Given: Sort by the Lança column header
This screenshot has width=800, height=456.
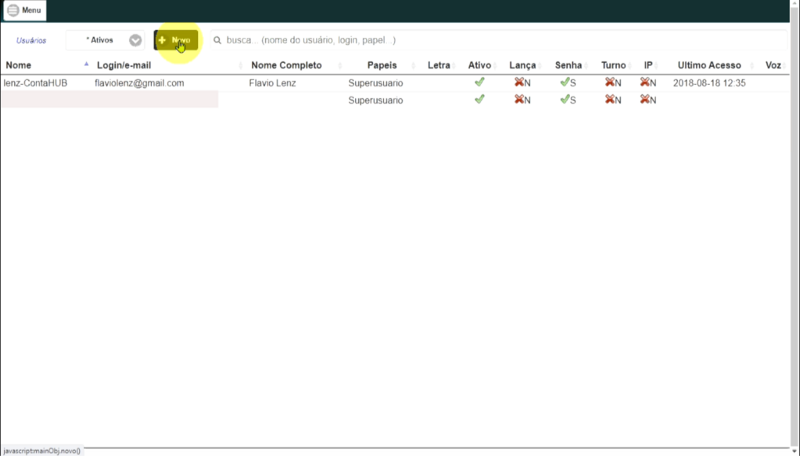Looking at the screenshot, I should click(522, 65).
